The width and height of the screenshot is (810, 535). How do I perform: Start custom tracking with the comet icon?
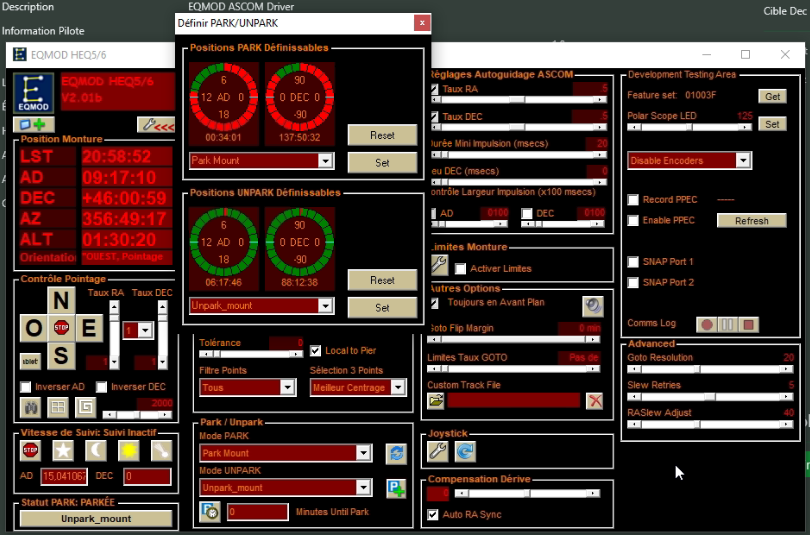pos(161,451)
